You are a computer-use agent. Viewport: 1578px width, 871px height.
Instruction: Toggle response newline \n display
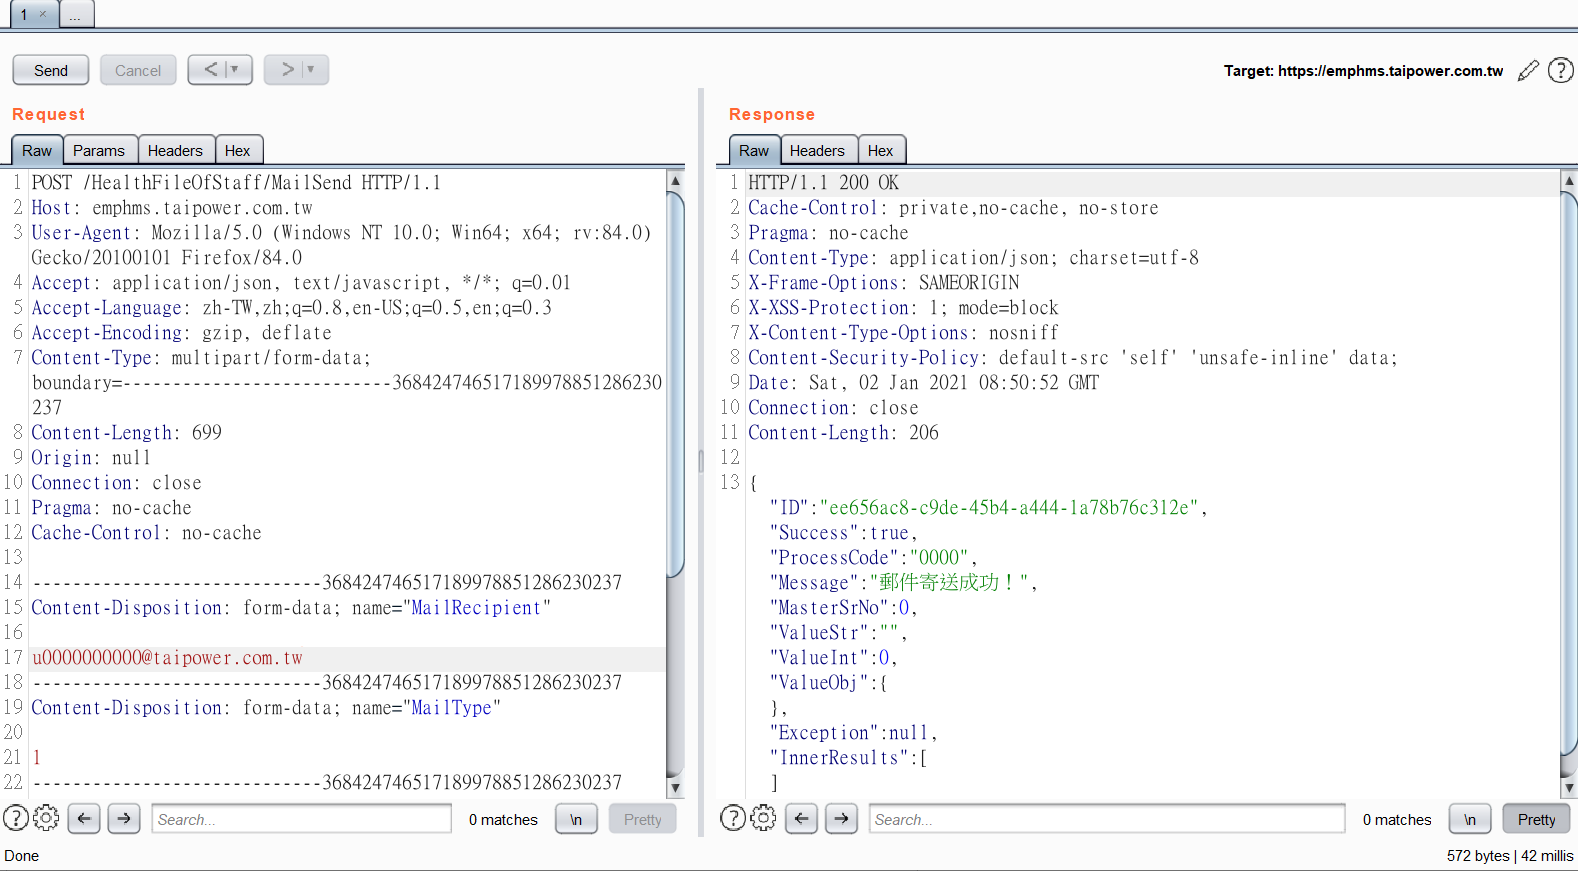(1470, 819)
